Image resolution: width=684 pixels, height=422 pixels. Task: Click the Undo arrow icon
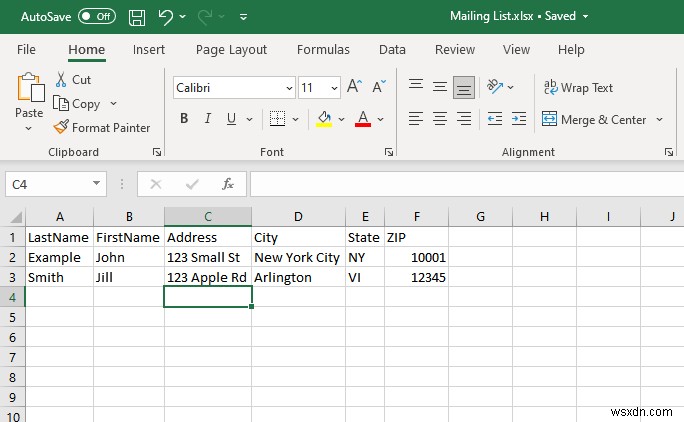point(165,17)
